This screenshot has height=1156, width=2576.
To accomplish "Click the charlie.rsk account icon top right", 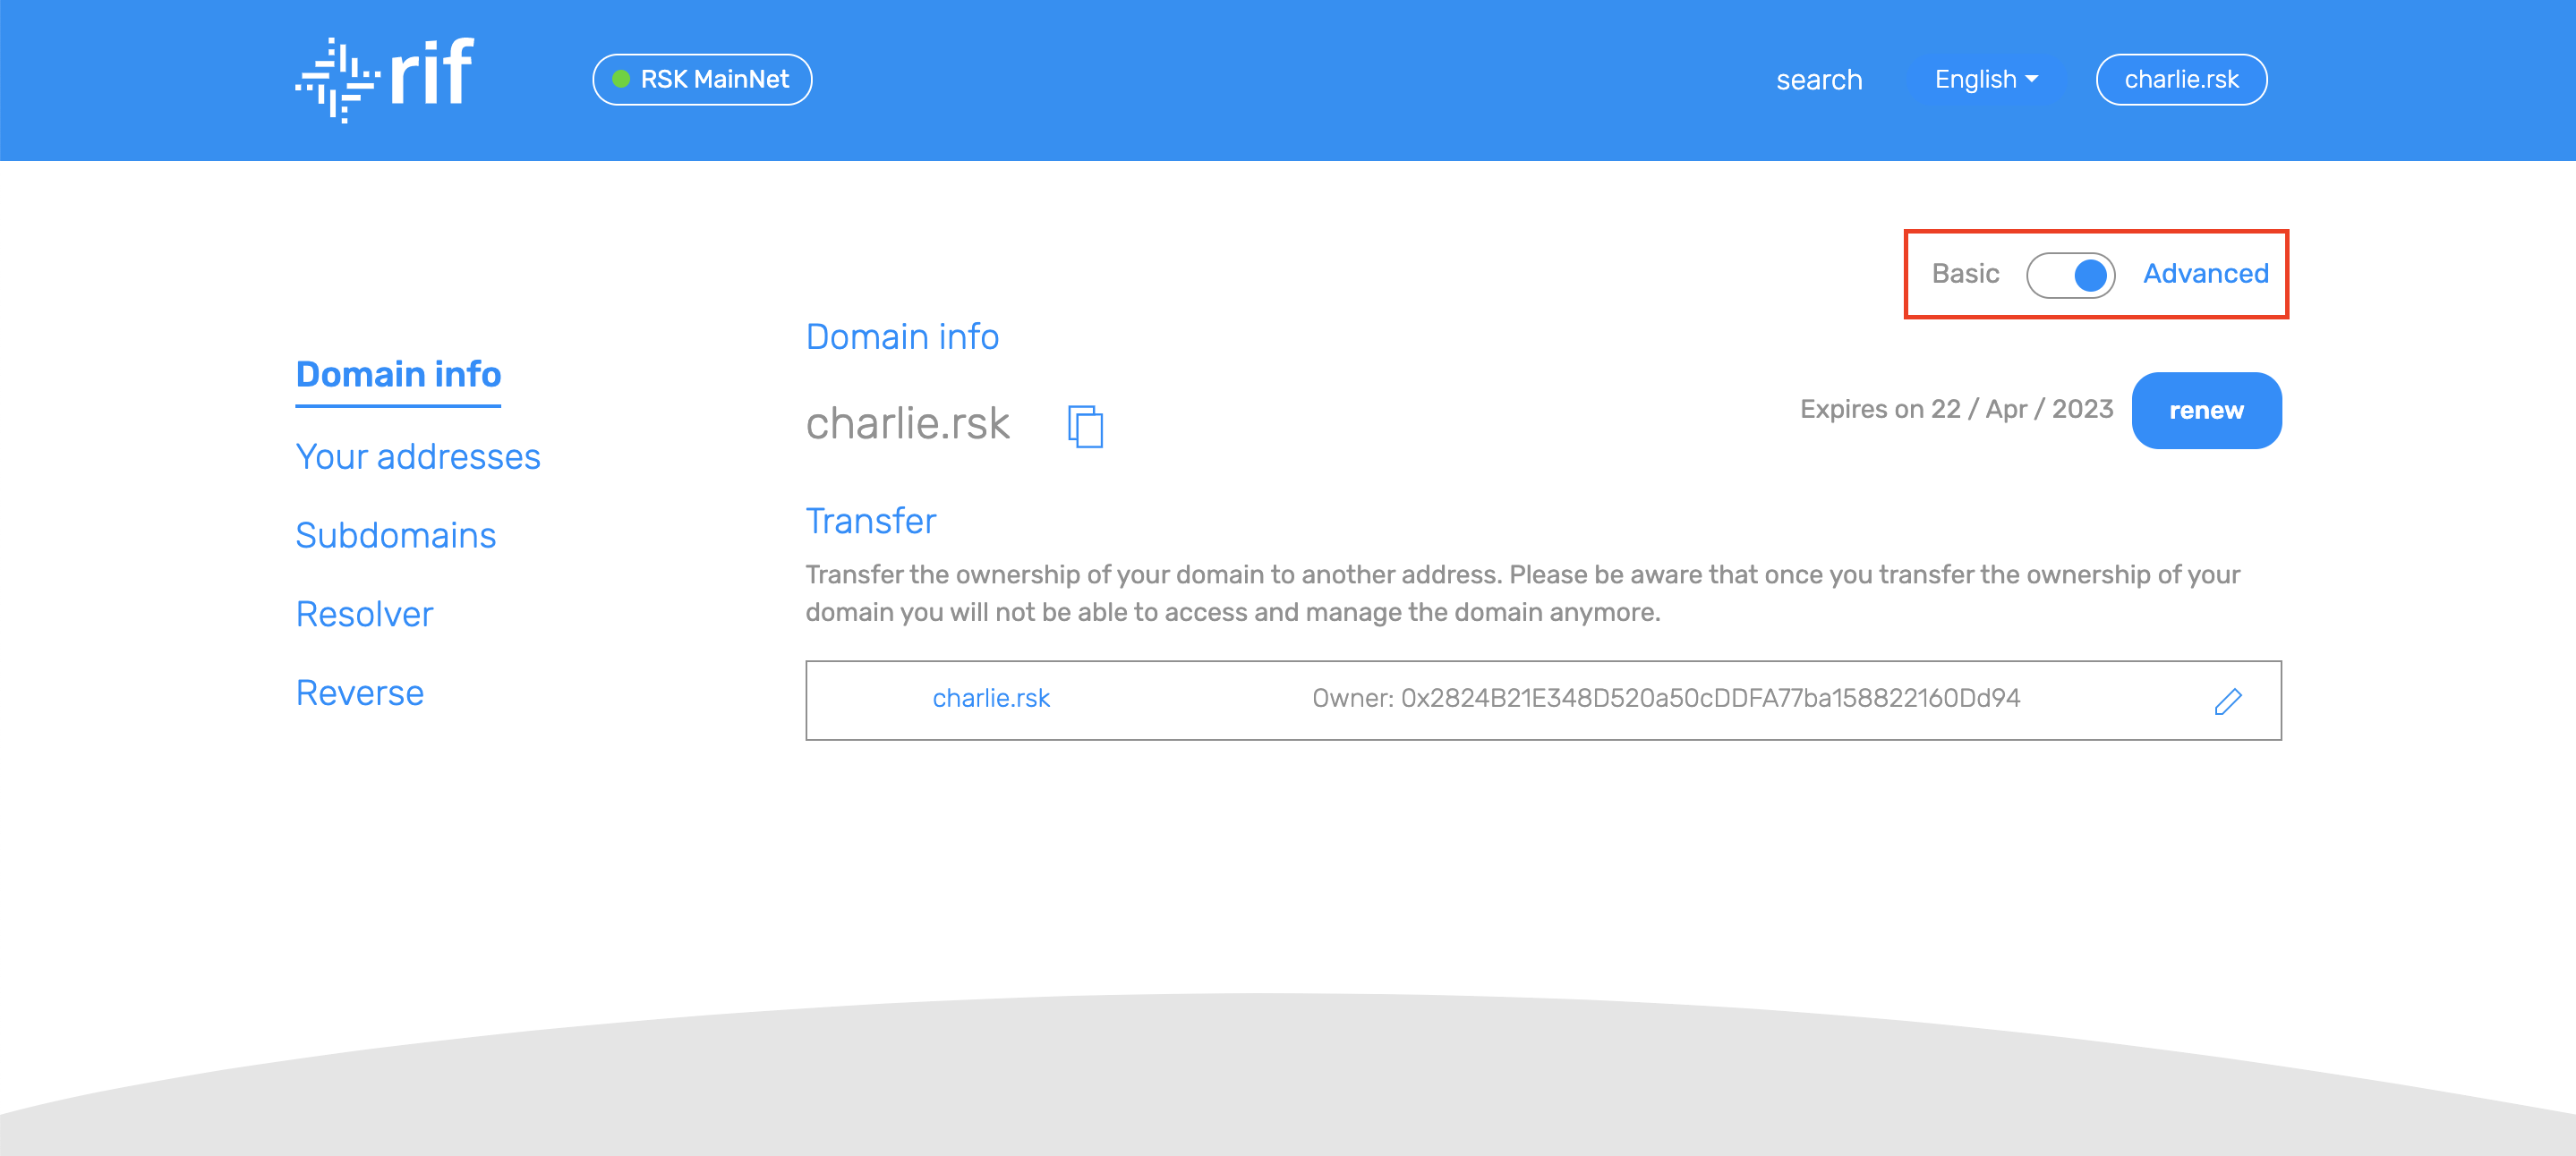I will click(2181, 79).
